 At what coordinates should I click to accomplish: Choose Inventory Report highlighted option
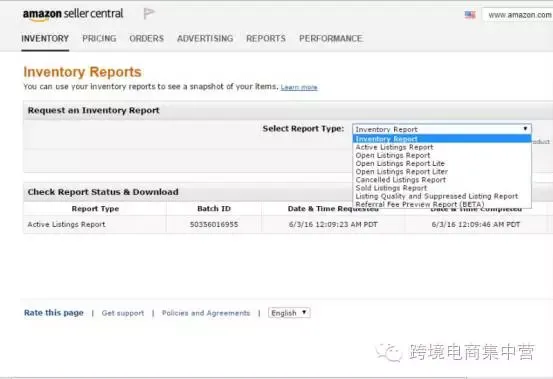click(x=442, y=139)
